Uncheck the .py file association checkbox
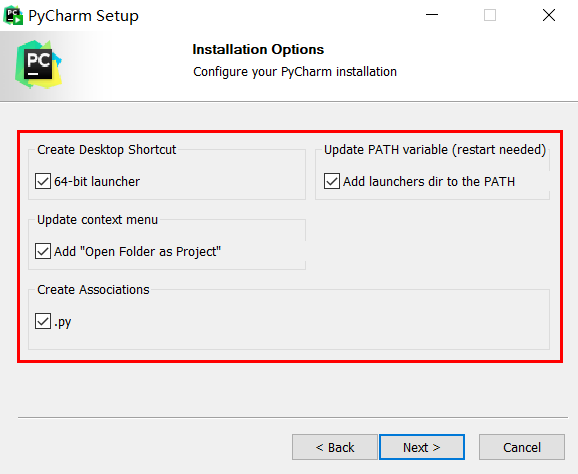This screenshot has height=474, width=578. pyautogui.click(x=43, y=321)
